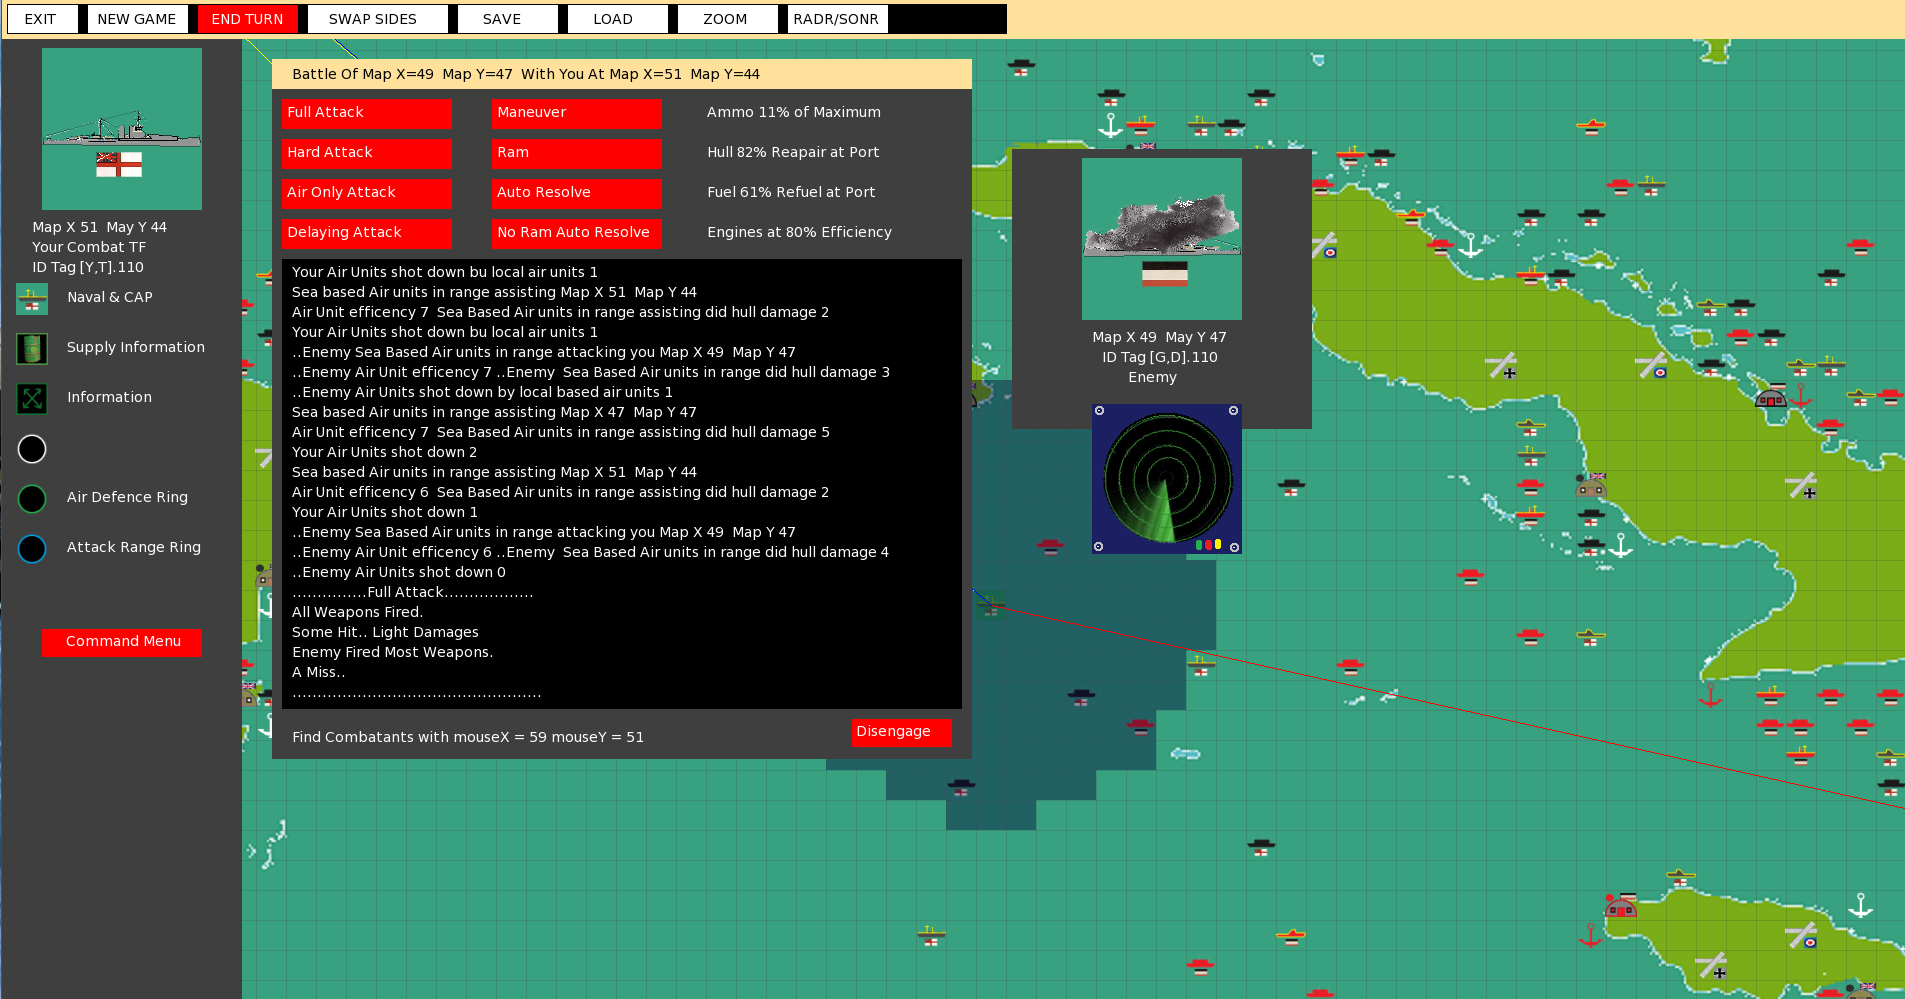Screen dimensions: 1905x999
Task: Click the green Information icon
Action: 32,398
